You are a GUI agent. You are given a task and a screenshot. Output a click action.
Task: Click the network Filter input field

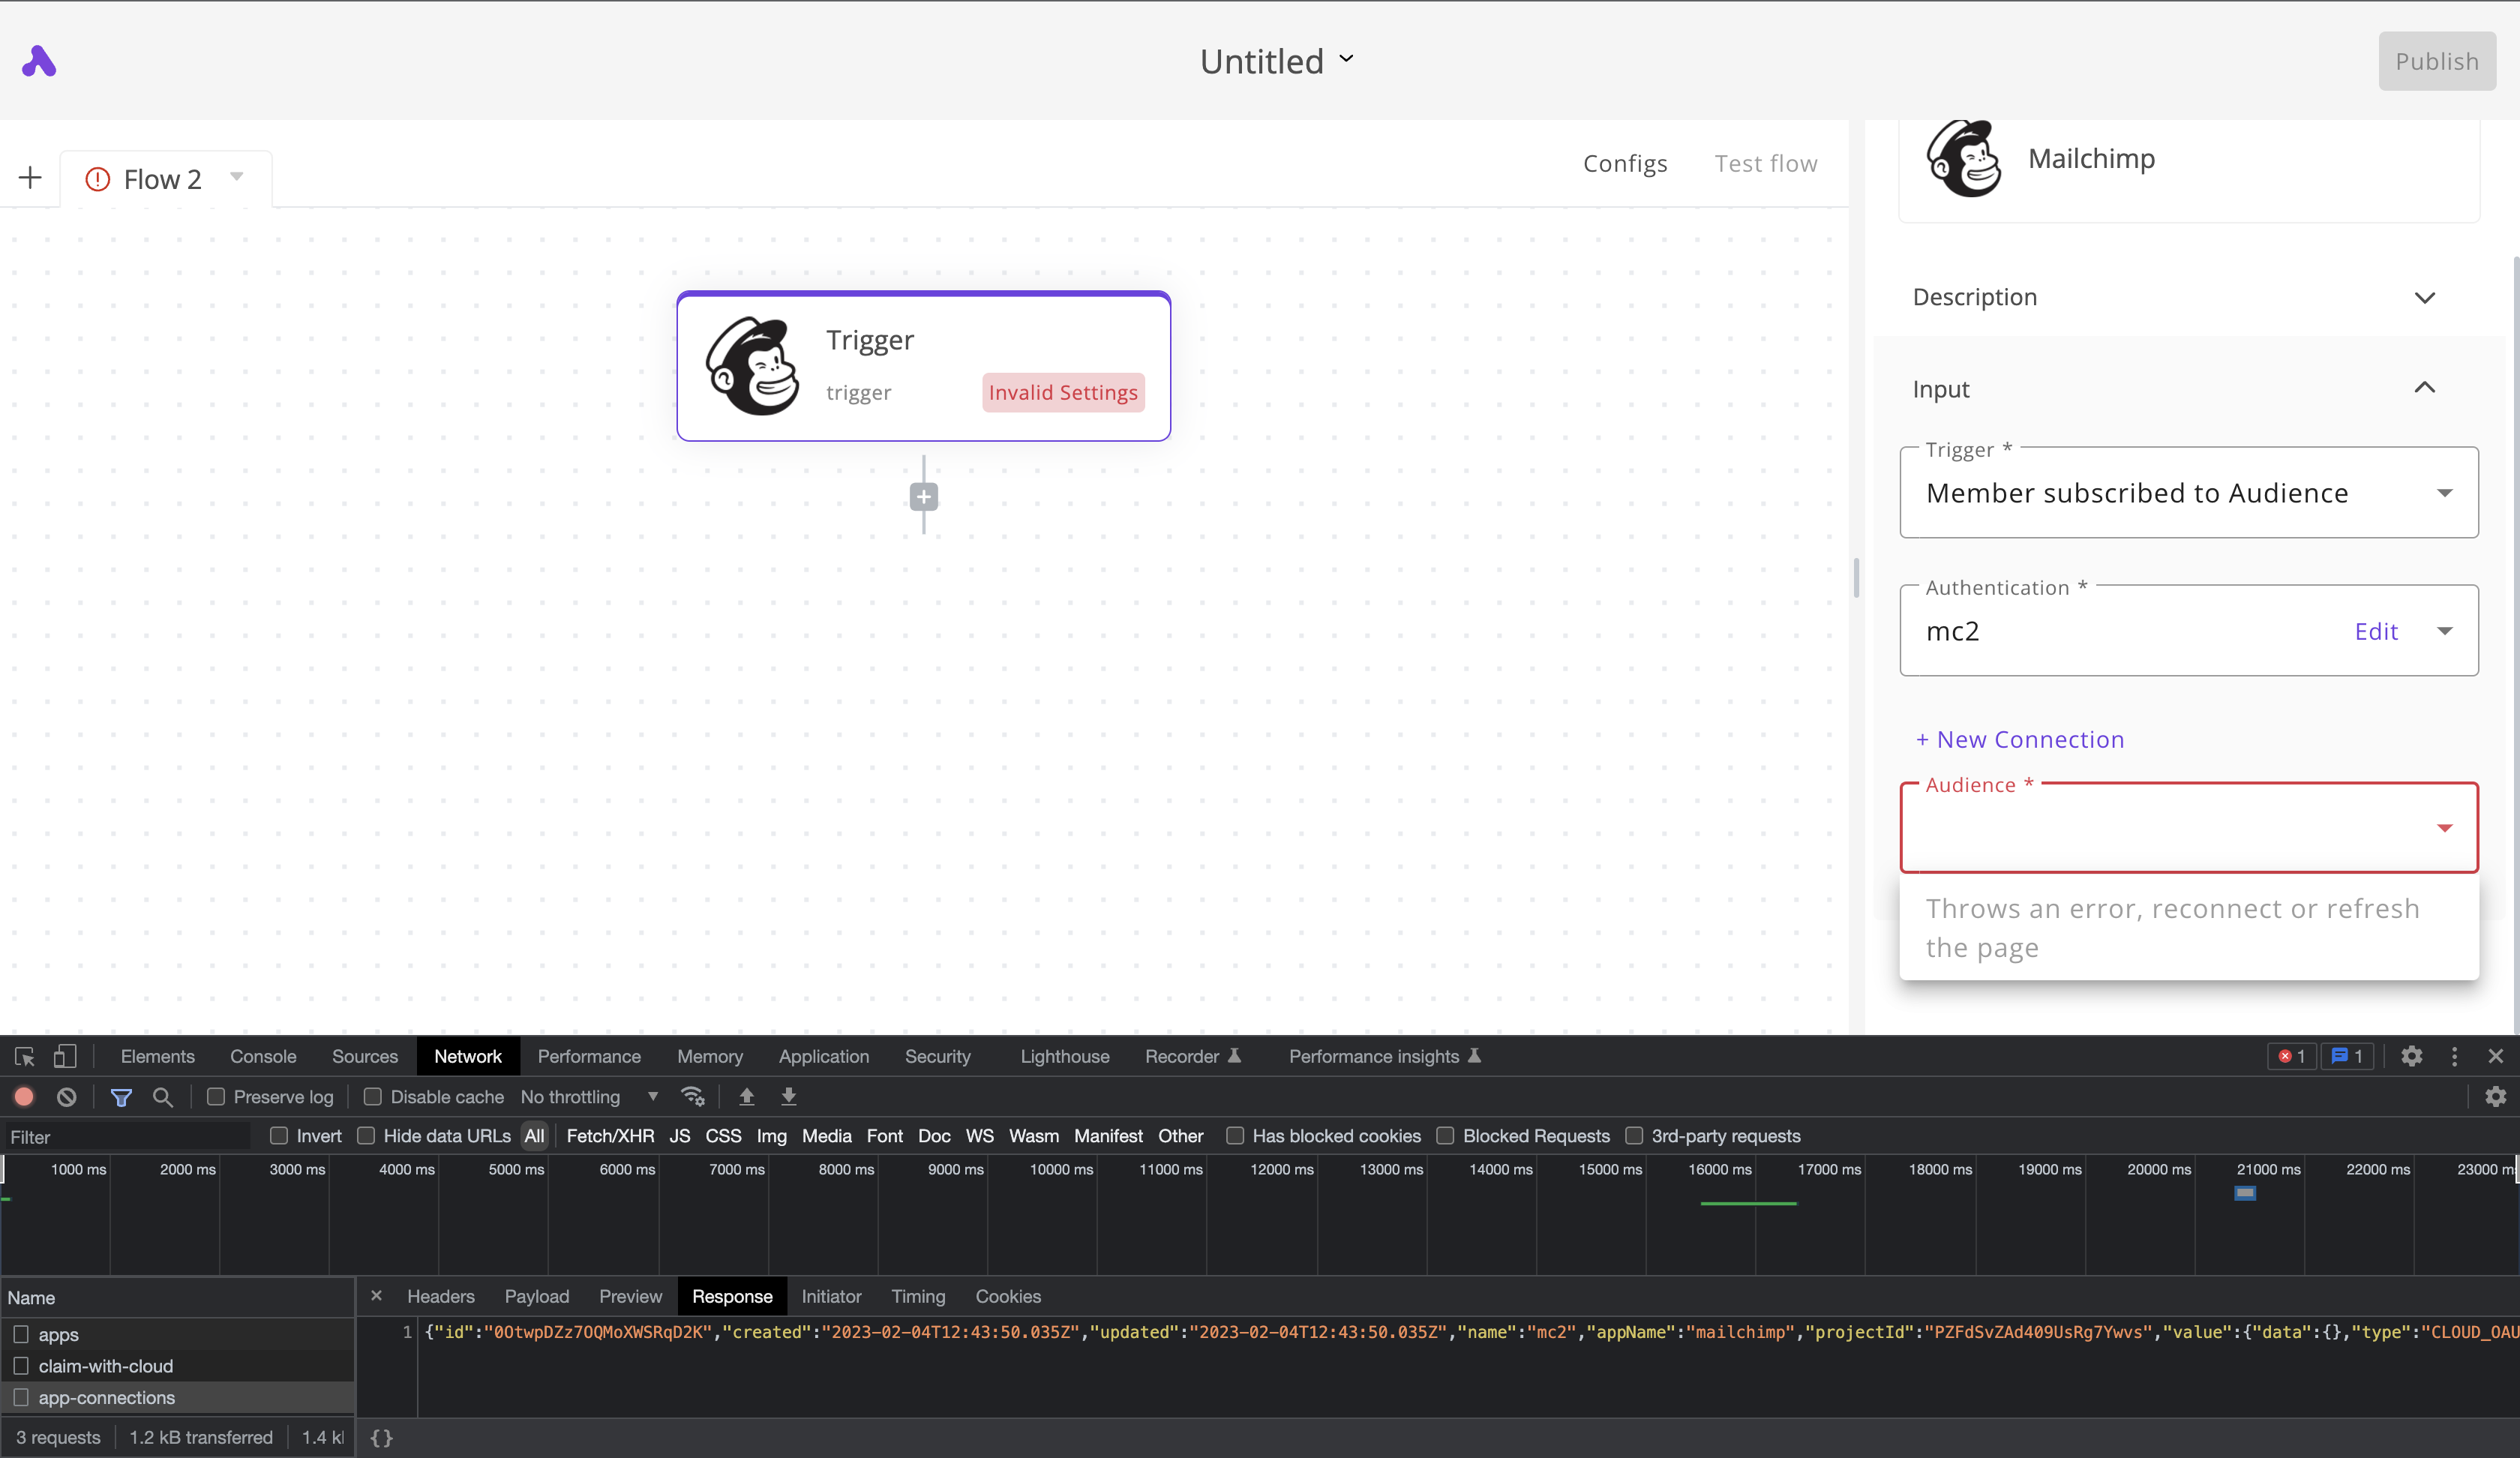[x=127, y=1136]
